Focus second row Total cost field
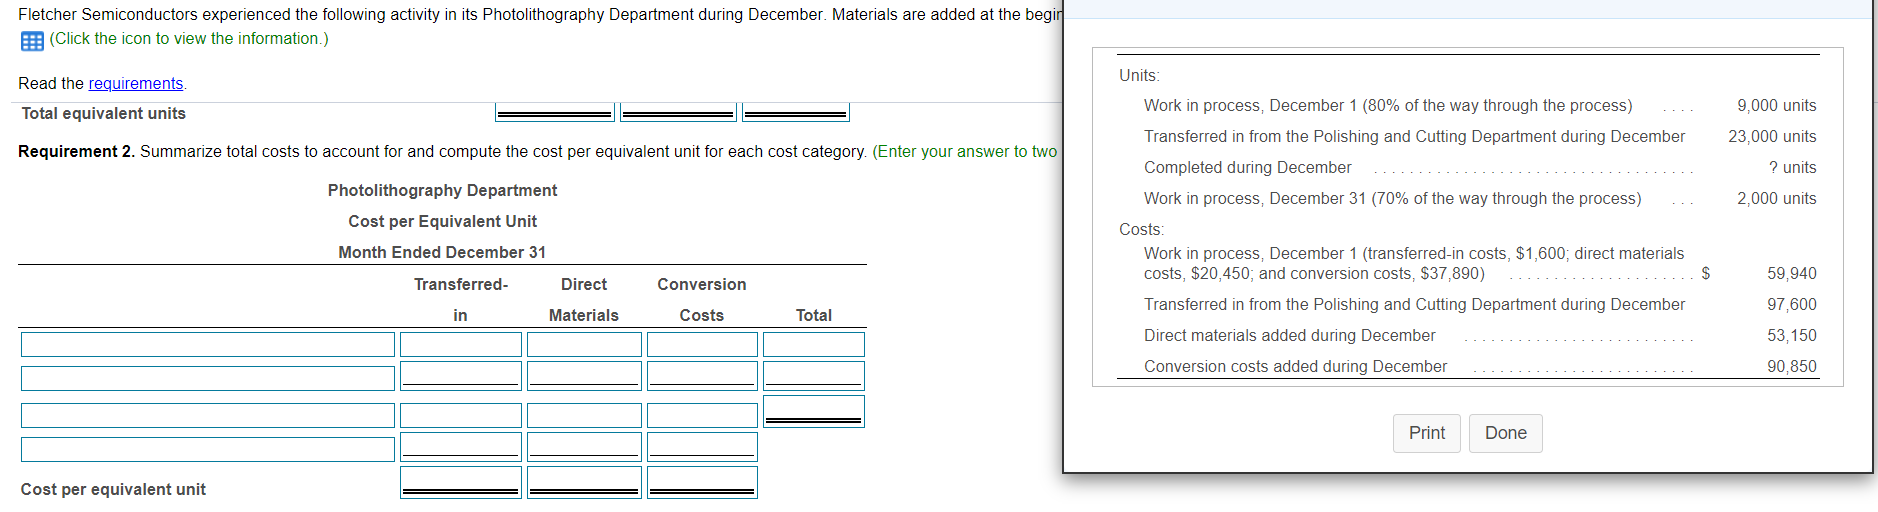The height and width of the screenshot is (512, 1878). (813, 375)
